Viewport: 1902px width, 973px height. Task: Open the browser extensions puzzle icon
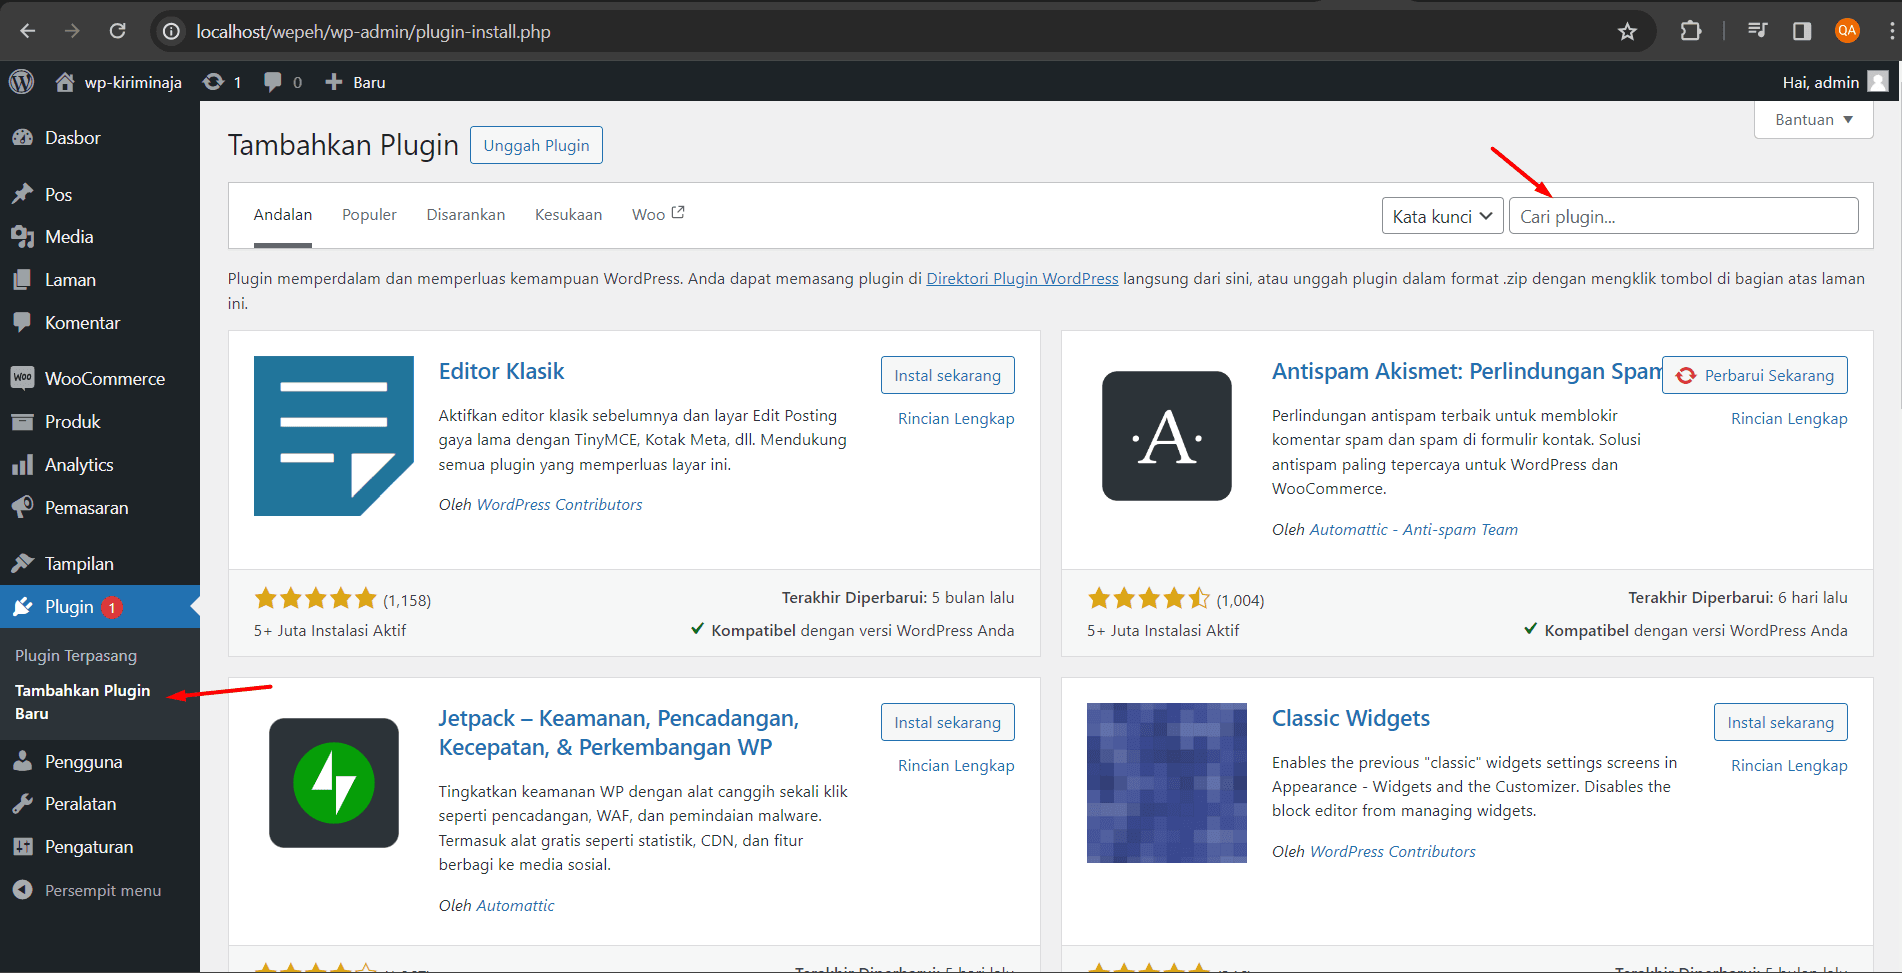tap(1690, 31)
